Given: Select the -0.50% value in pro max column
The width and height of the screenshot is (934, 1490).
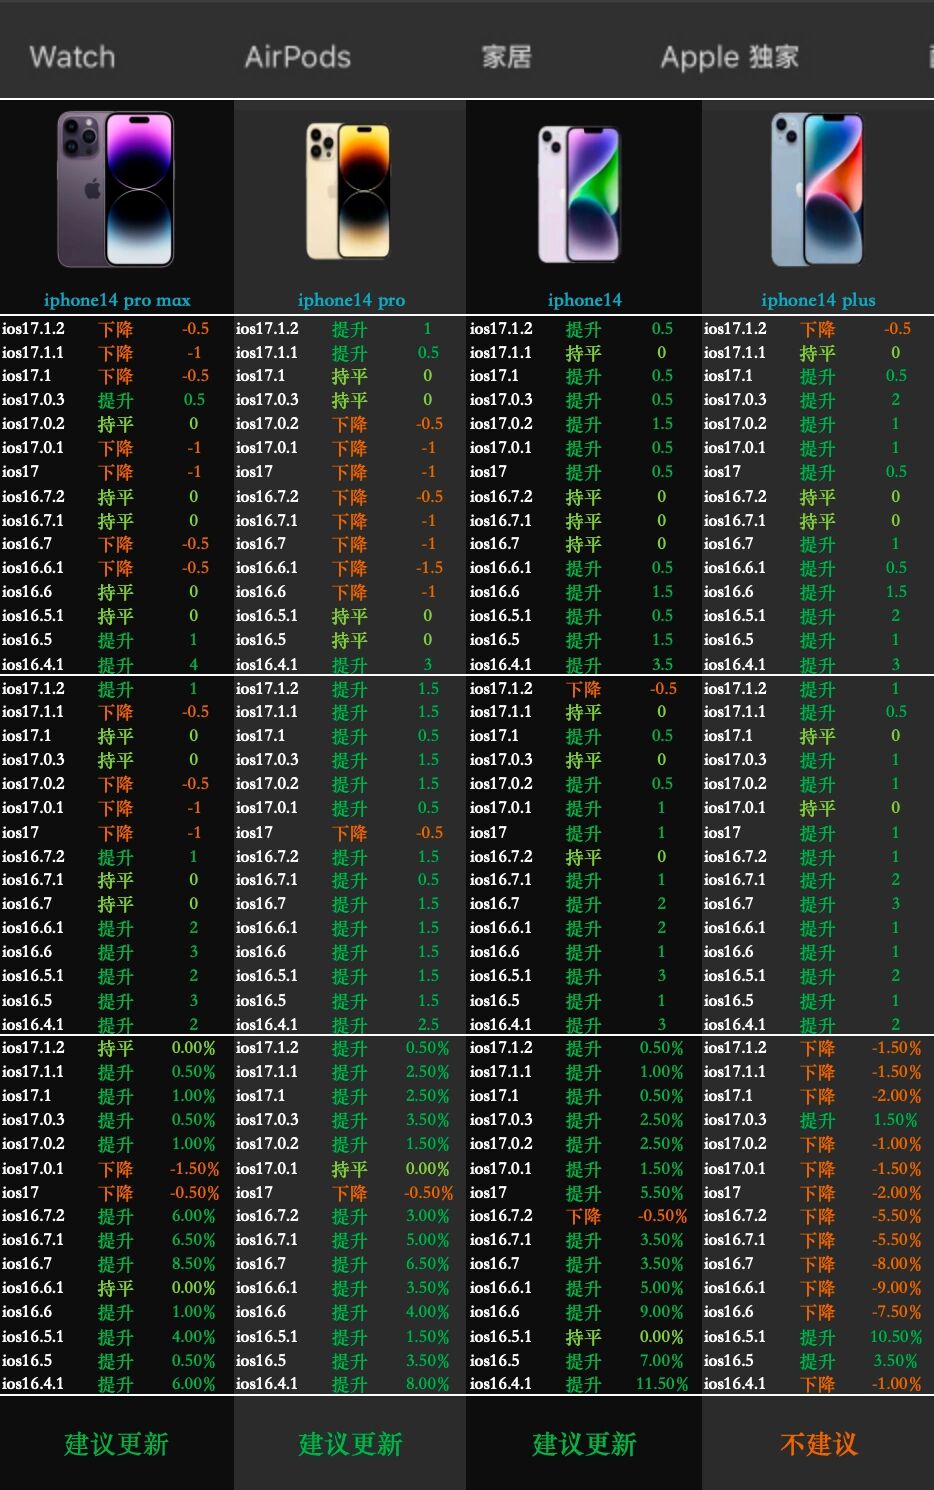Looking at the screenshot, I should [194, 1193].
